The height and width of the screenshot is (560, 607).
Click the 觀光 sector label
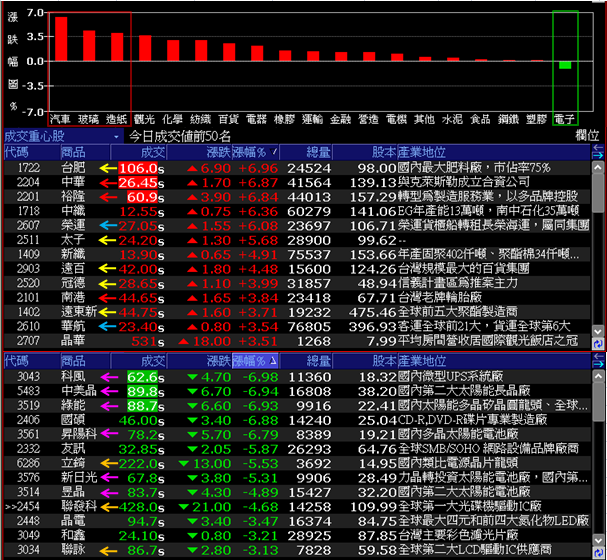144,119
